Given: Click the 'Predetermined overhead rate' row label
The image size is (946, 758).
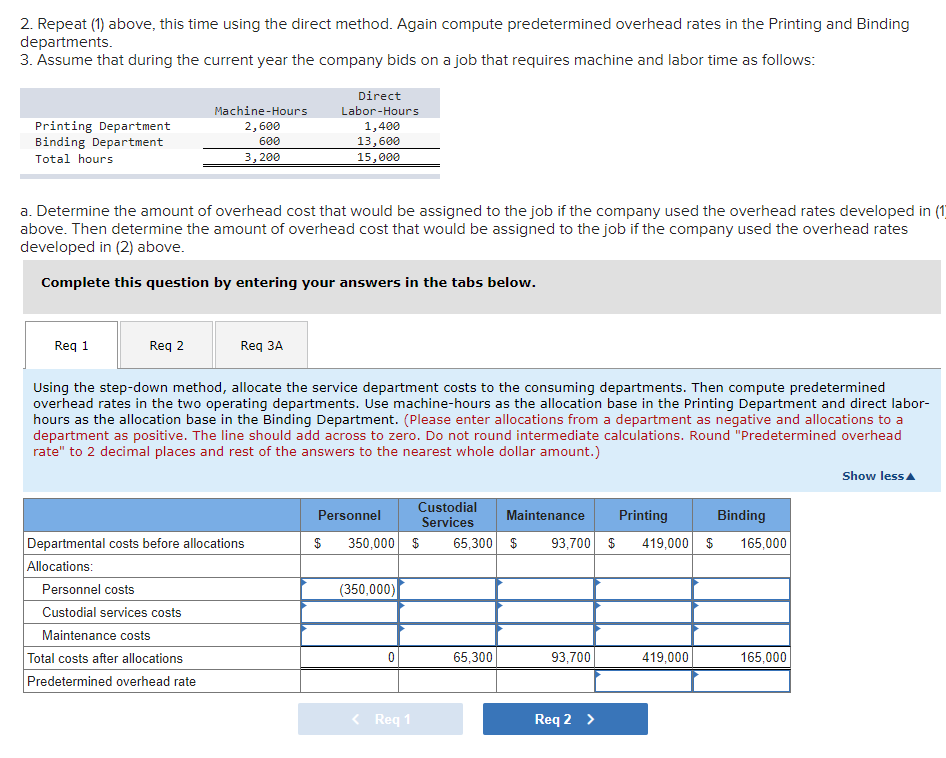Looking at the screenshot, I should (112, 681).
